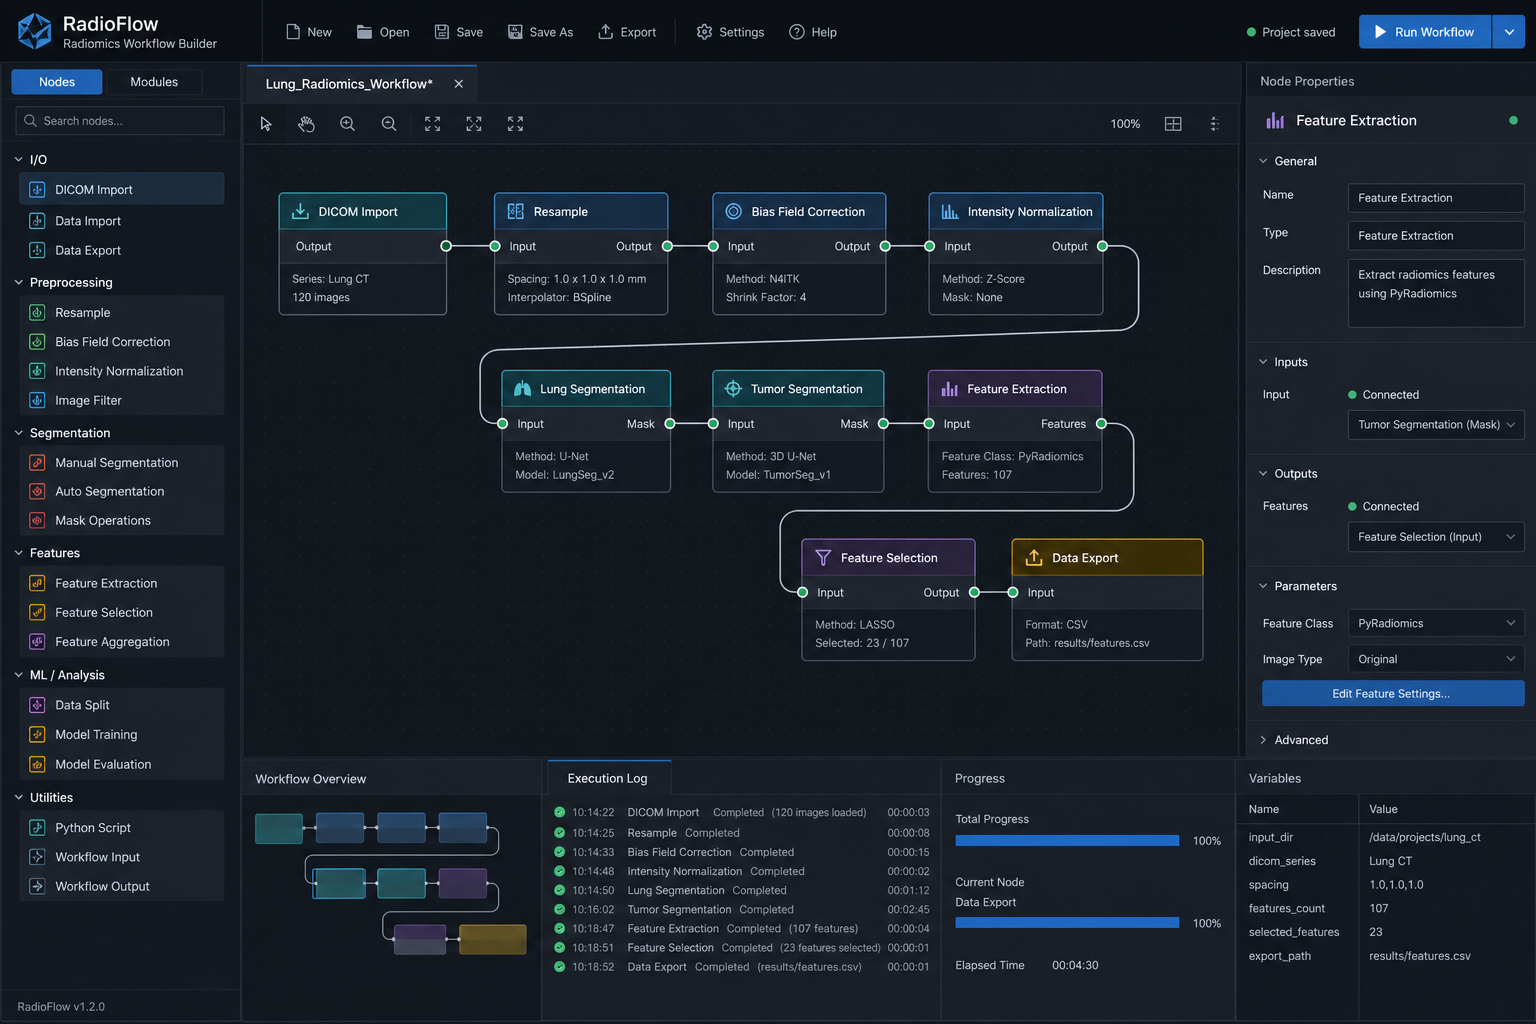Screen dimensions: 1536x1024
Task: Activate the hand pan tool
Action: [306, 124]
